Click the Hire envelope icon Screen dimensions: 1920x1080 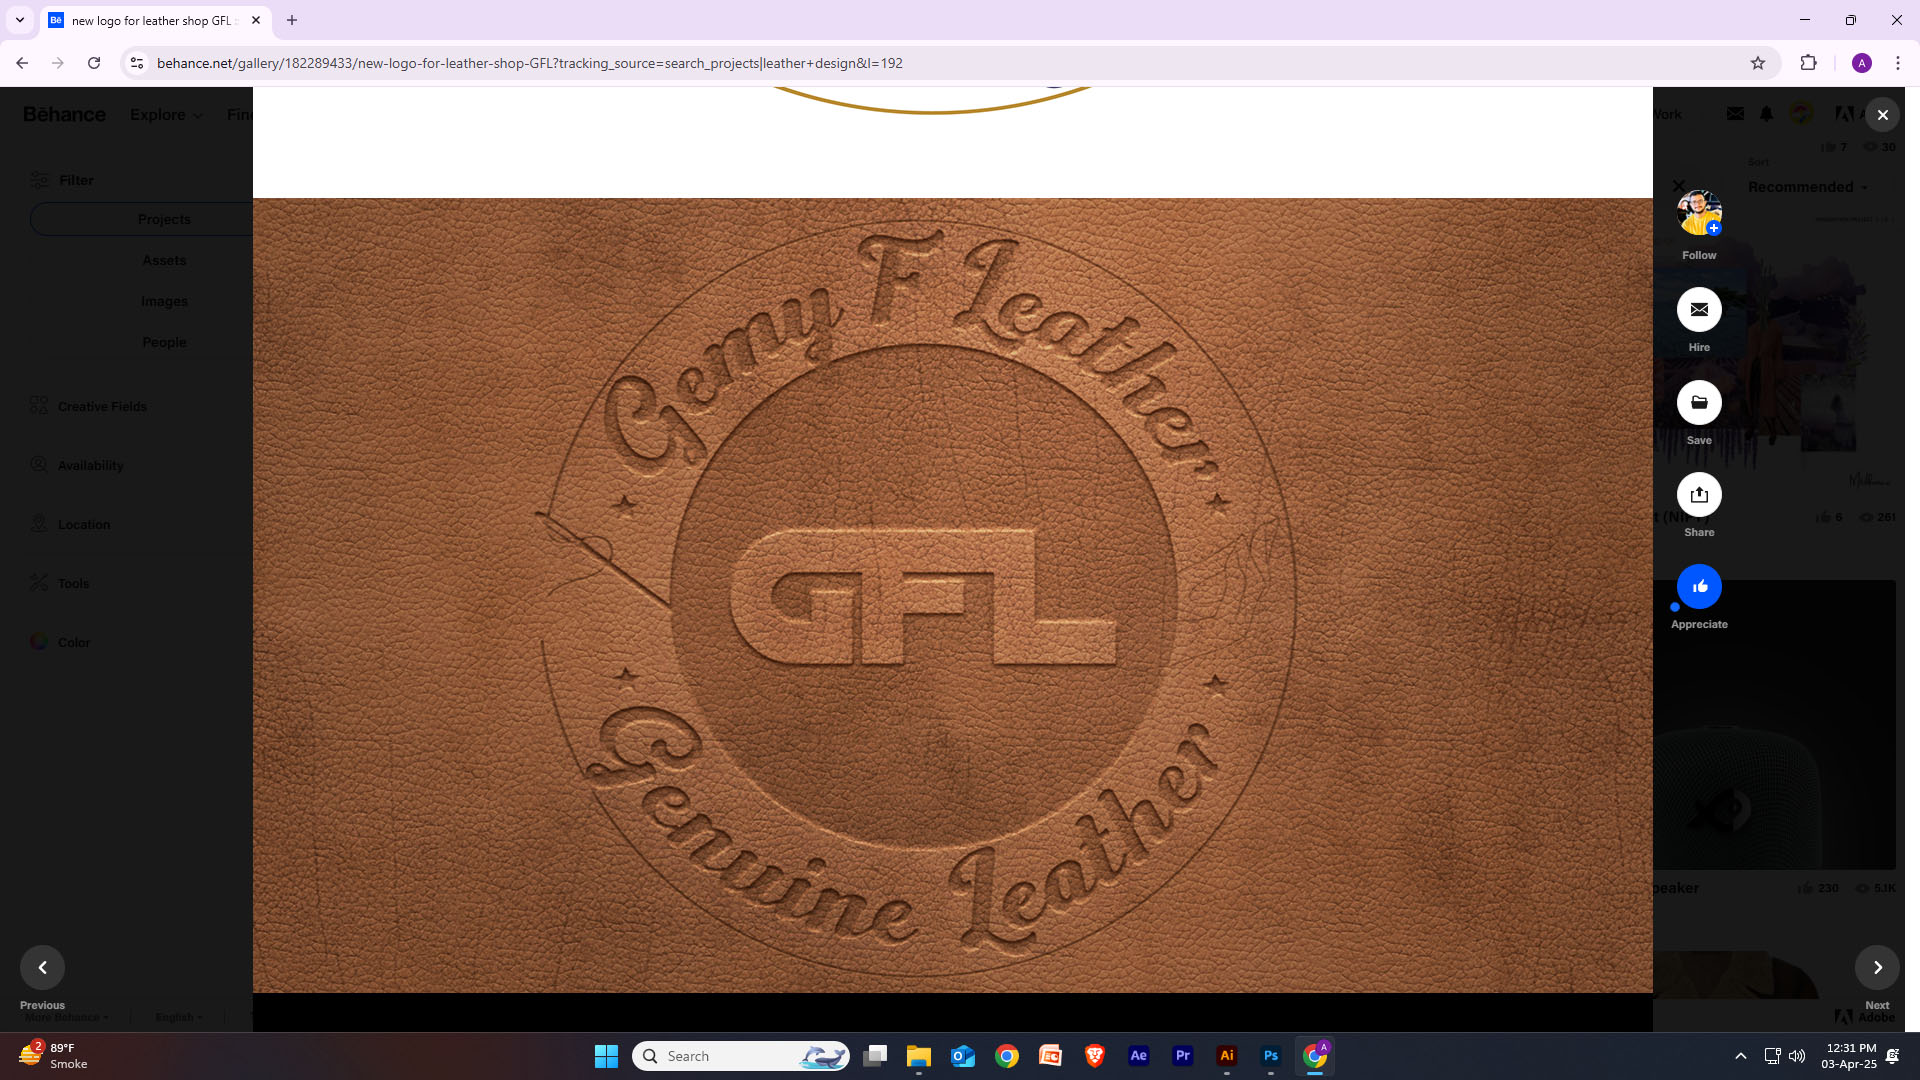pyautogui.click(x=1699, y=310)
